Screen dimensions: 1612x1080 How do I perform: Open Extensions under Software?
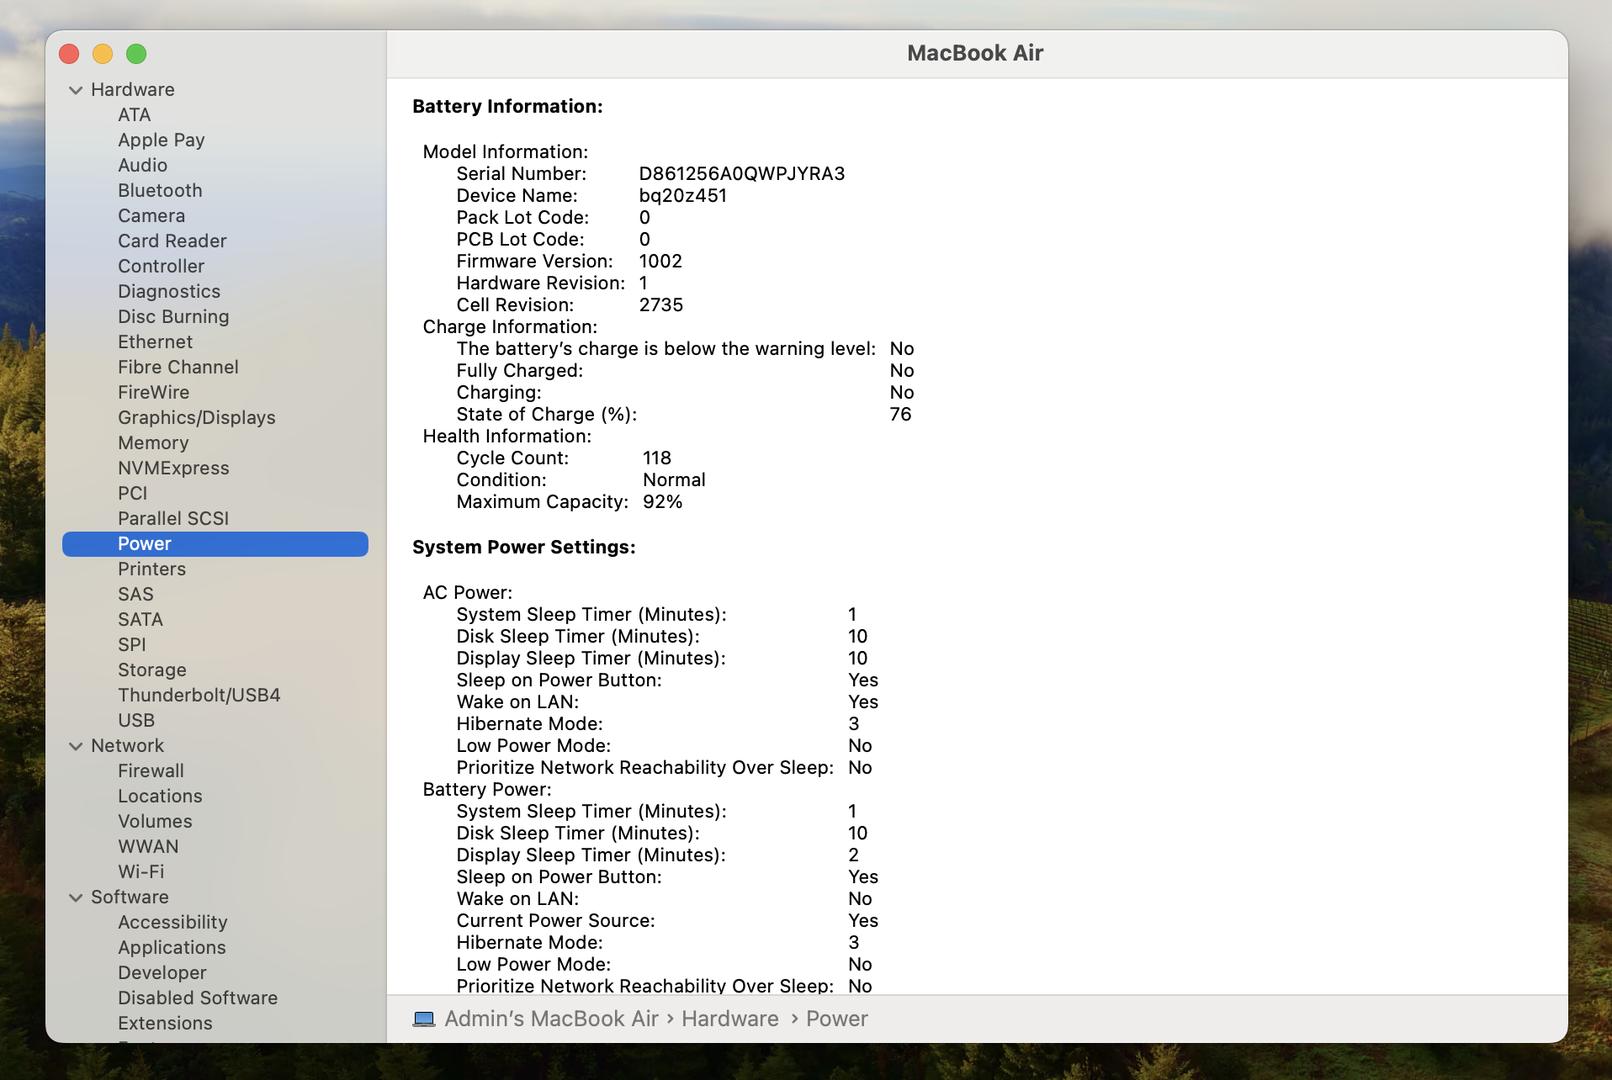click(165, 1024)
